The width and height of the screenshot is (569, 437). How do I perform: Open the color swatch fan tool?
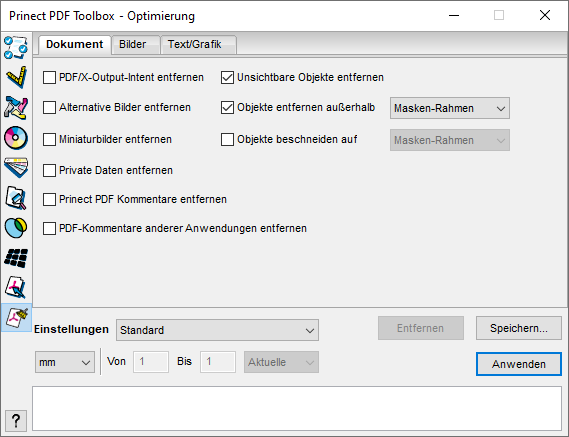(x=16, y=167)
